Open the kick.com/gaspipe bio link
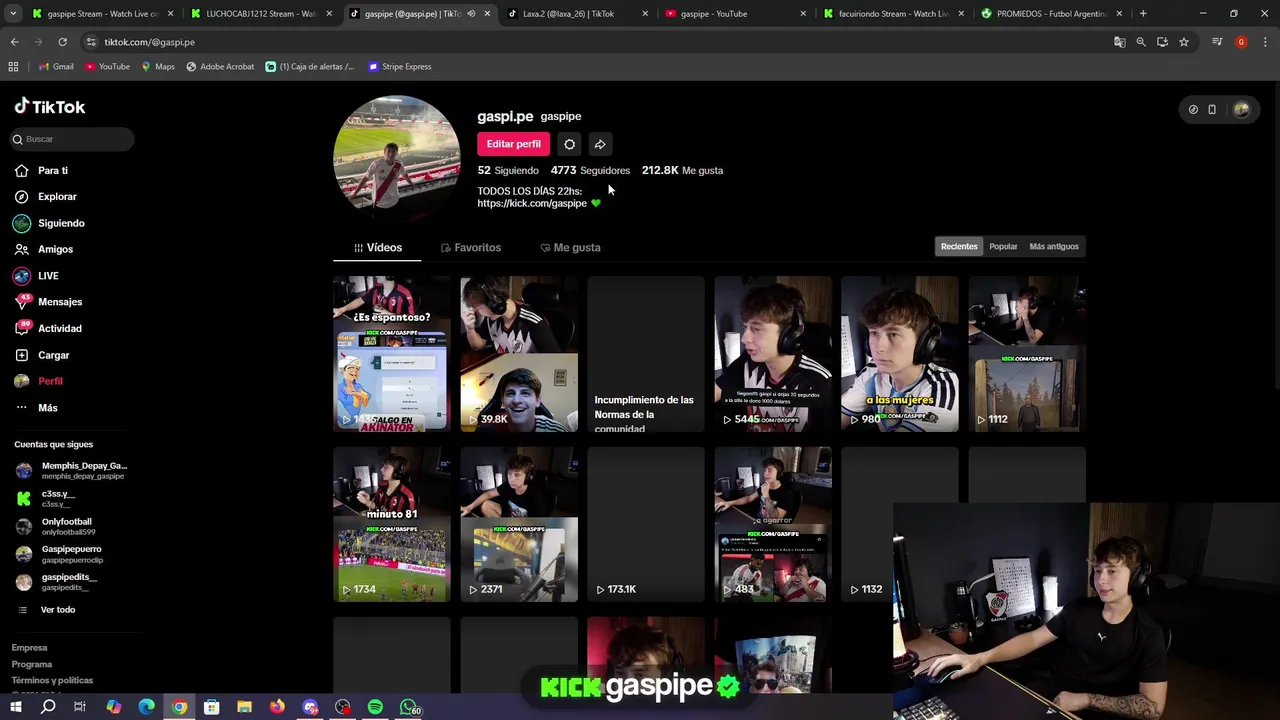The width and height of the screenshot is (1280, 720). [x=532, y=203]
